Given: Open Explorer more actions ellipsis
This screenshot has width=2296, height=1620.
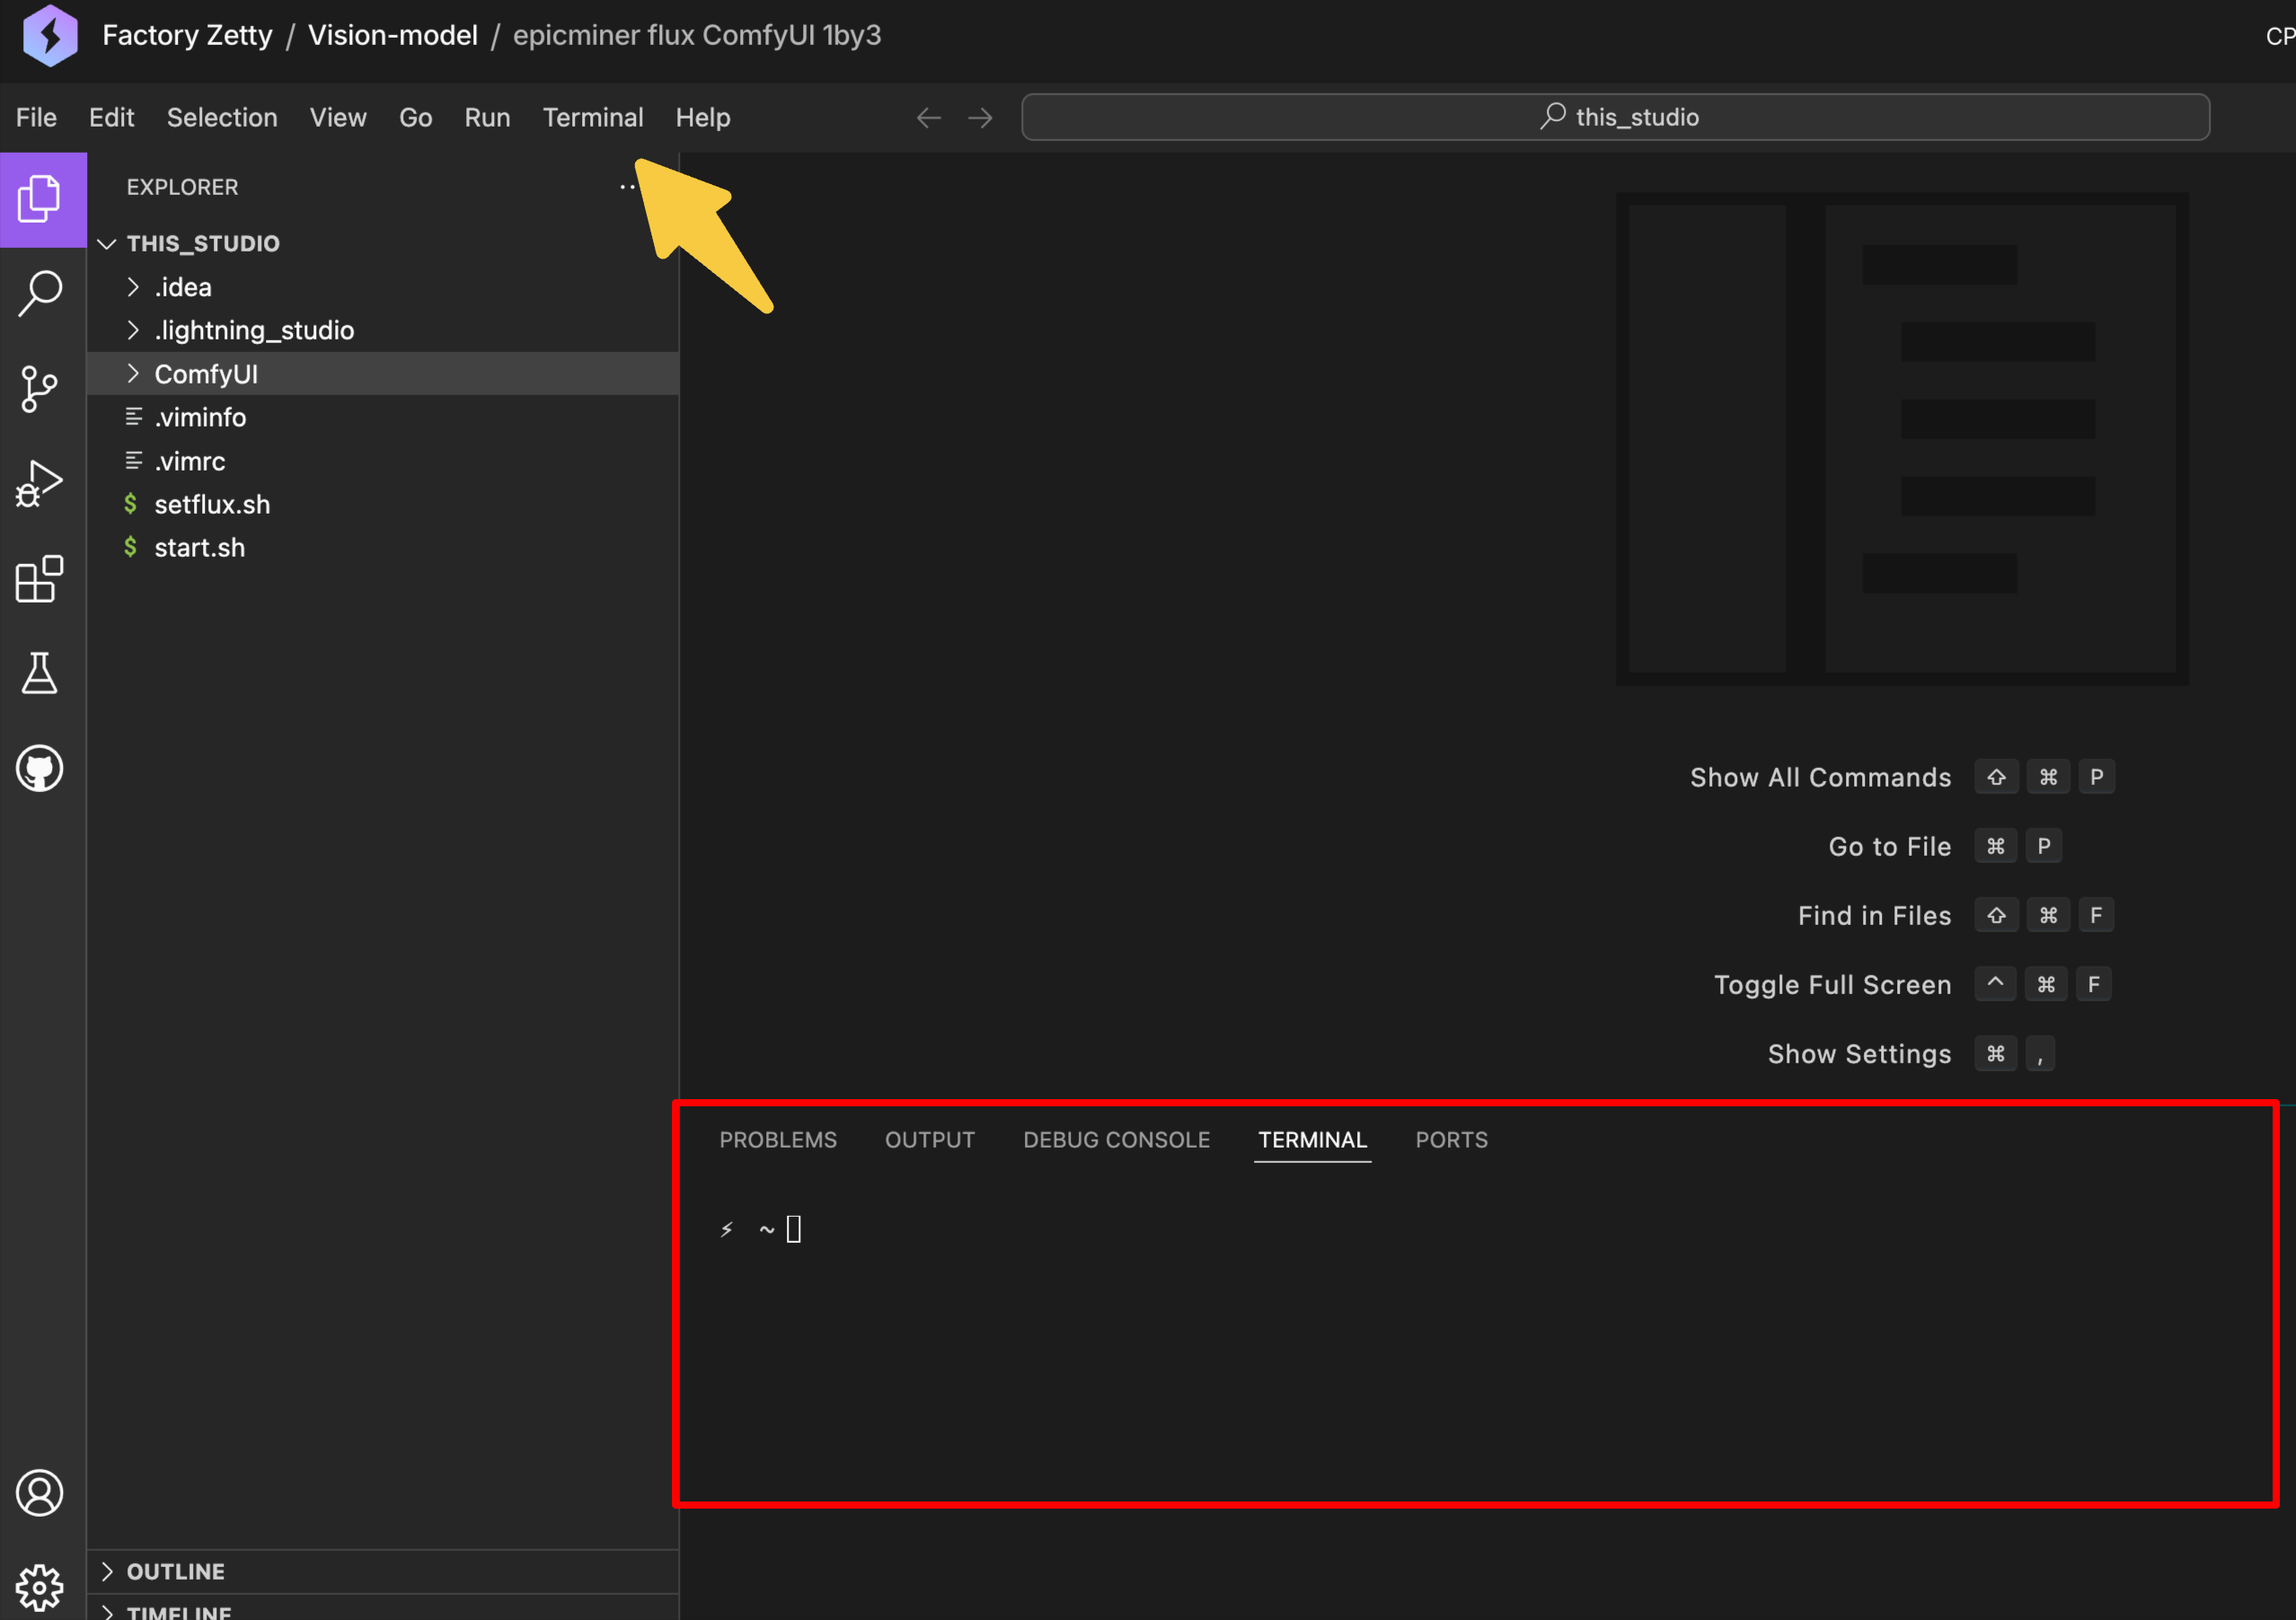Looking at the screenshot, I should [x=627, y=187].
